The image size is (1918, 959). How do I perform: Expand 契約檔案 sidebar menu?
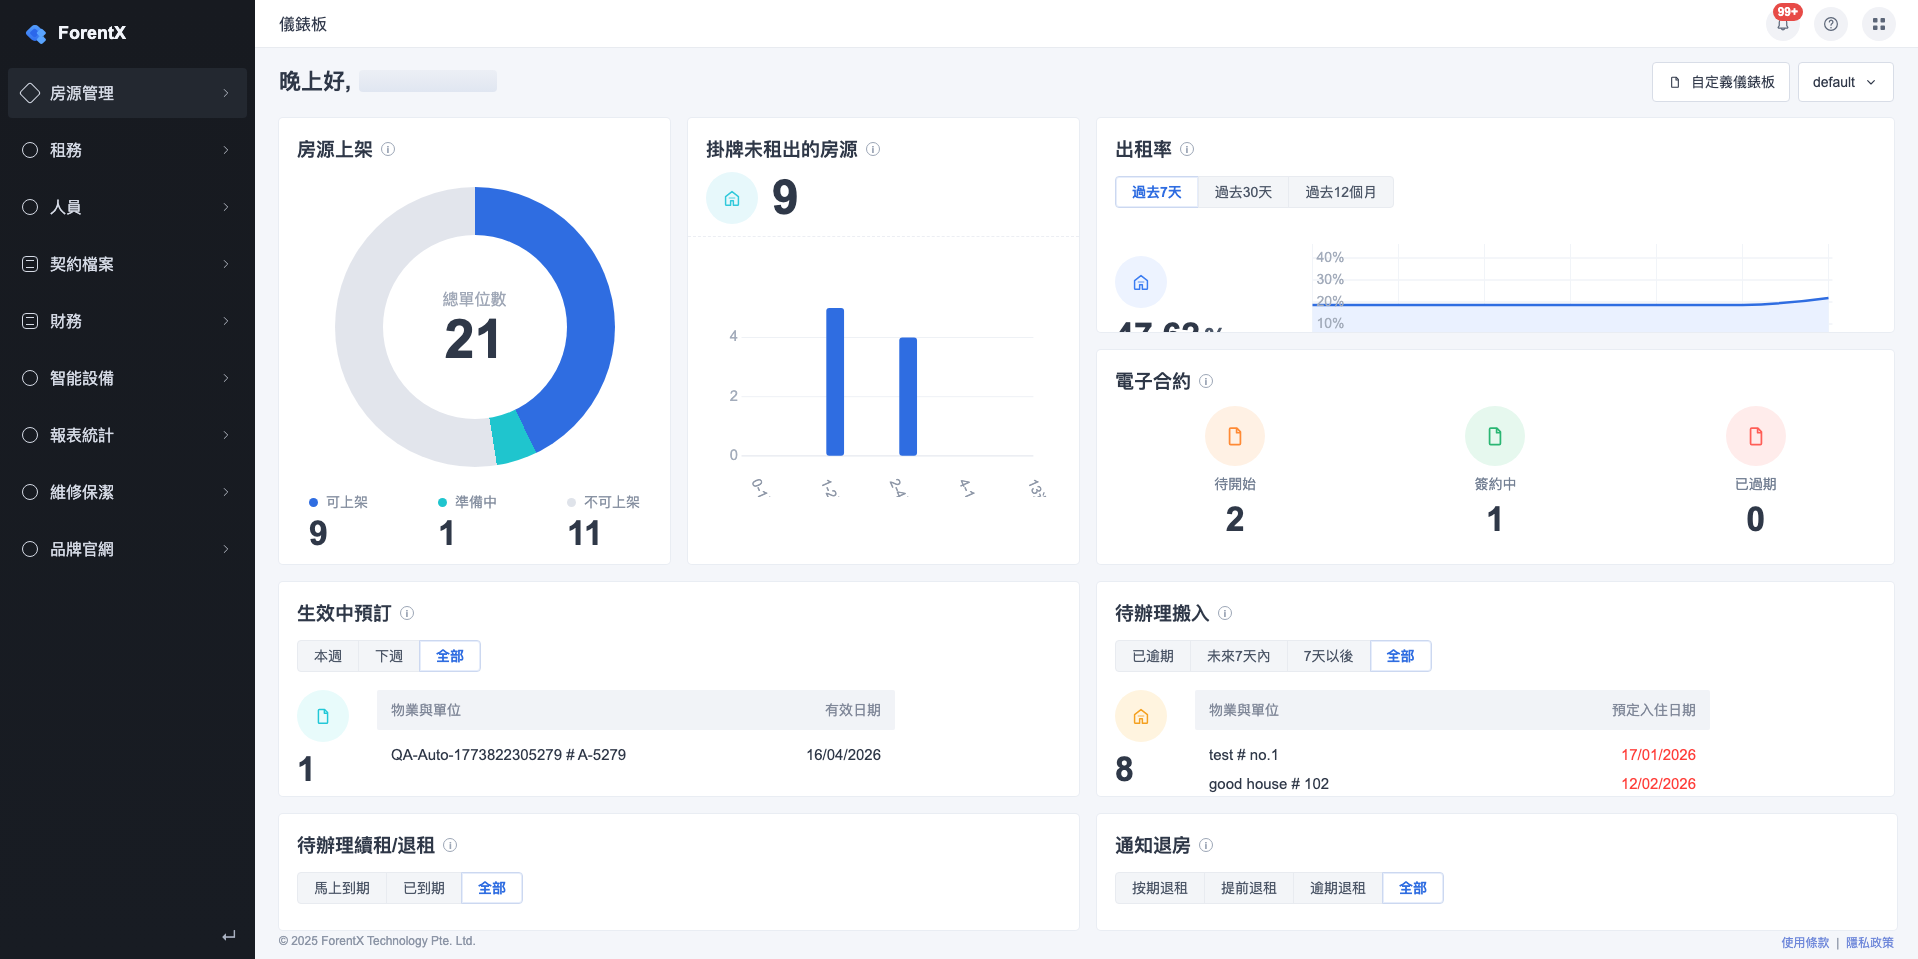127,264
